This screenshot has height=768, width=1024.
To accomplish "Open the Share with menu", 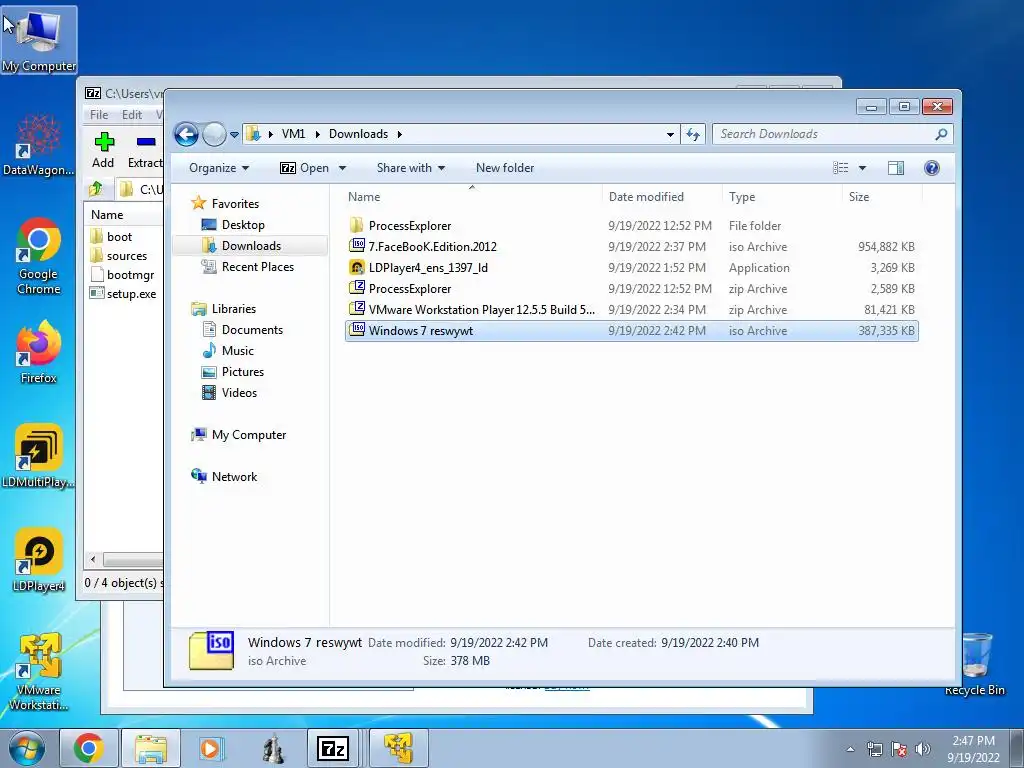I will coord(411,168).
